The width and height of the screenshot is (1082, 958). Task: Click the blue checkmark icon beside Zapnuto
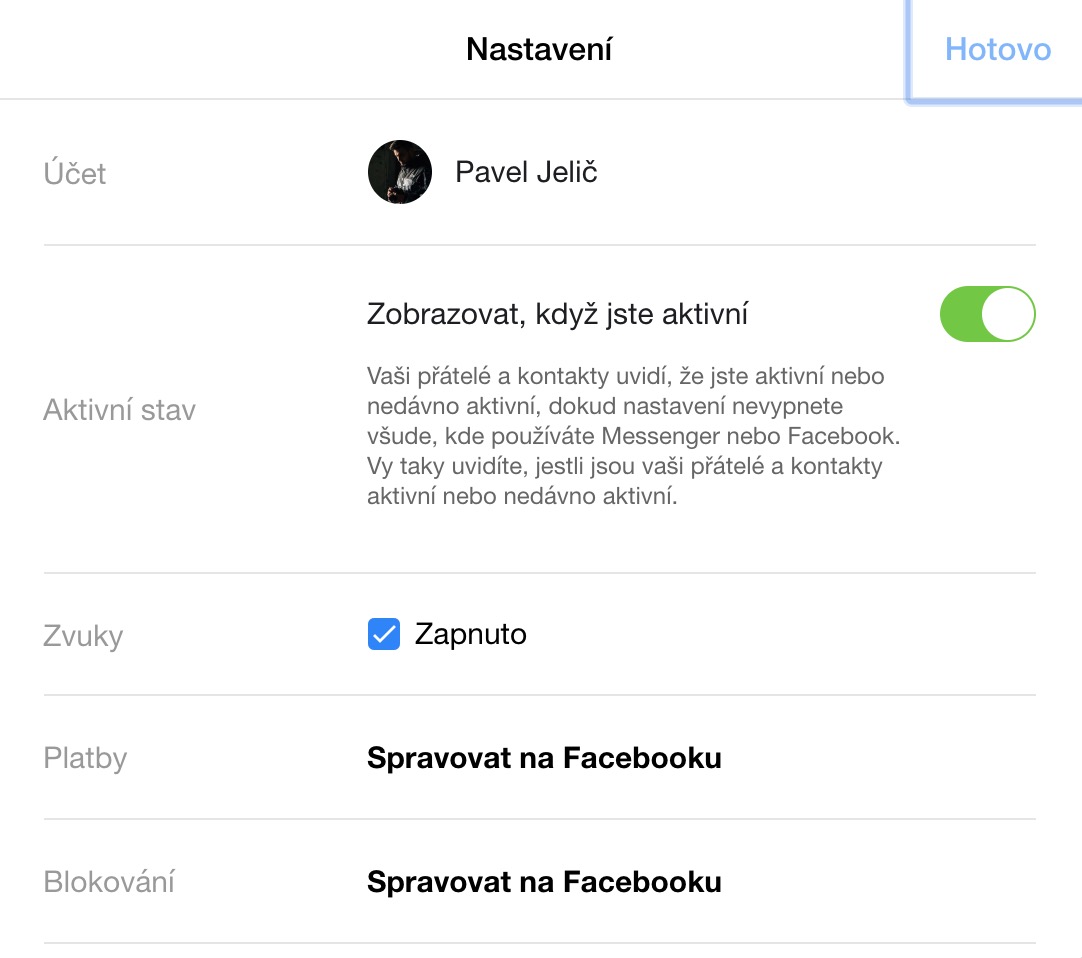coord(384,634)
